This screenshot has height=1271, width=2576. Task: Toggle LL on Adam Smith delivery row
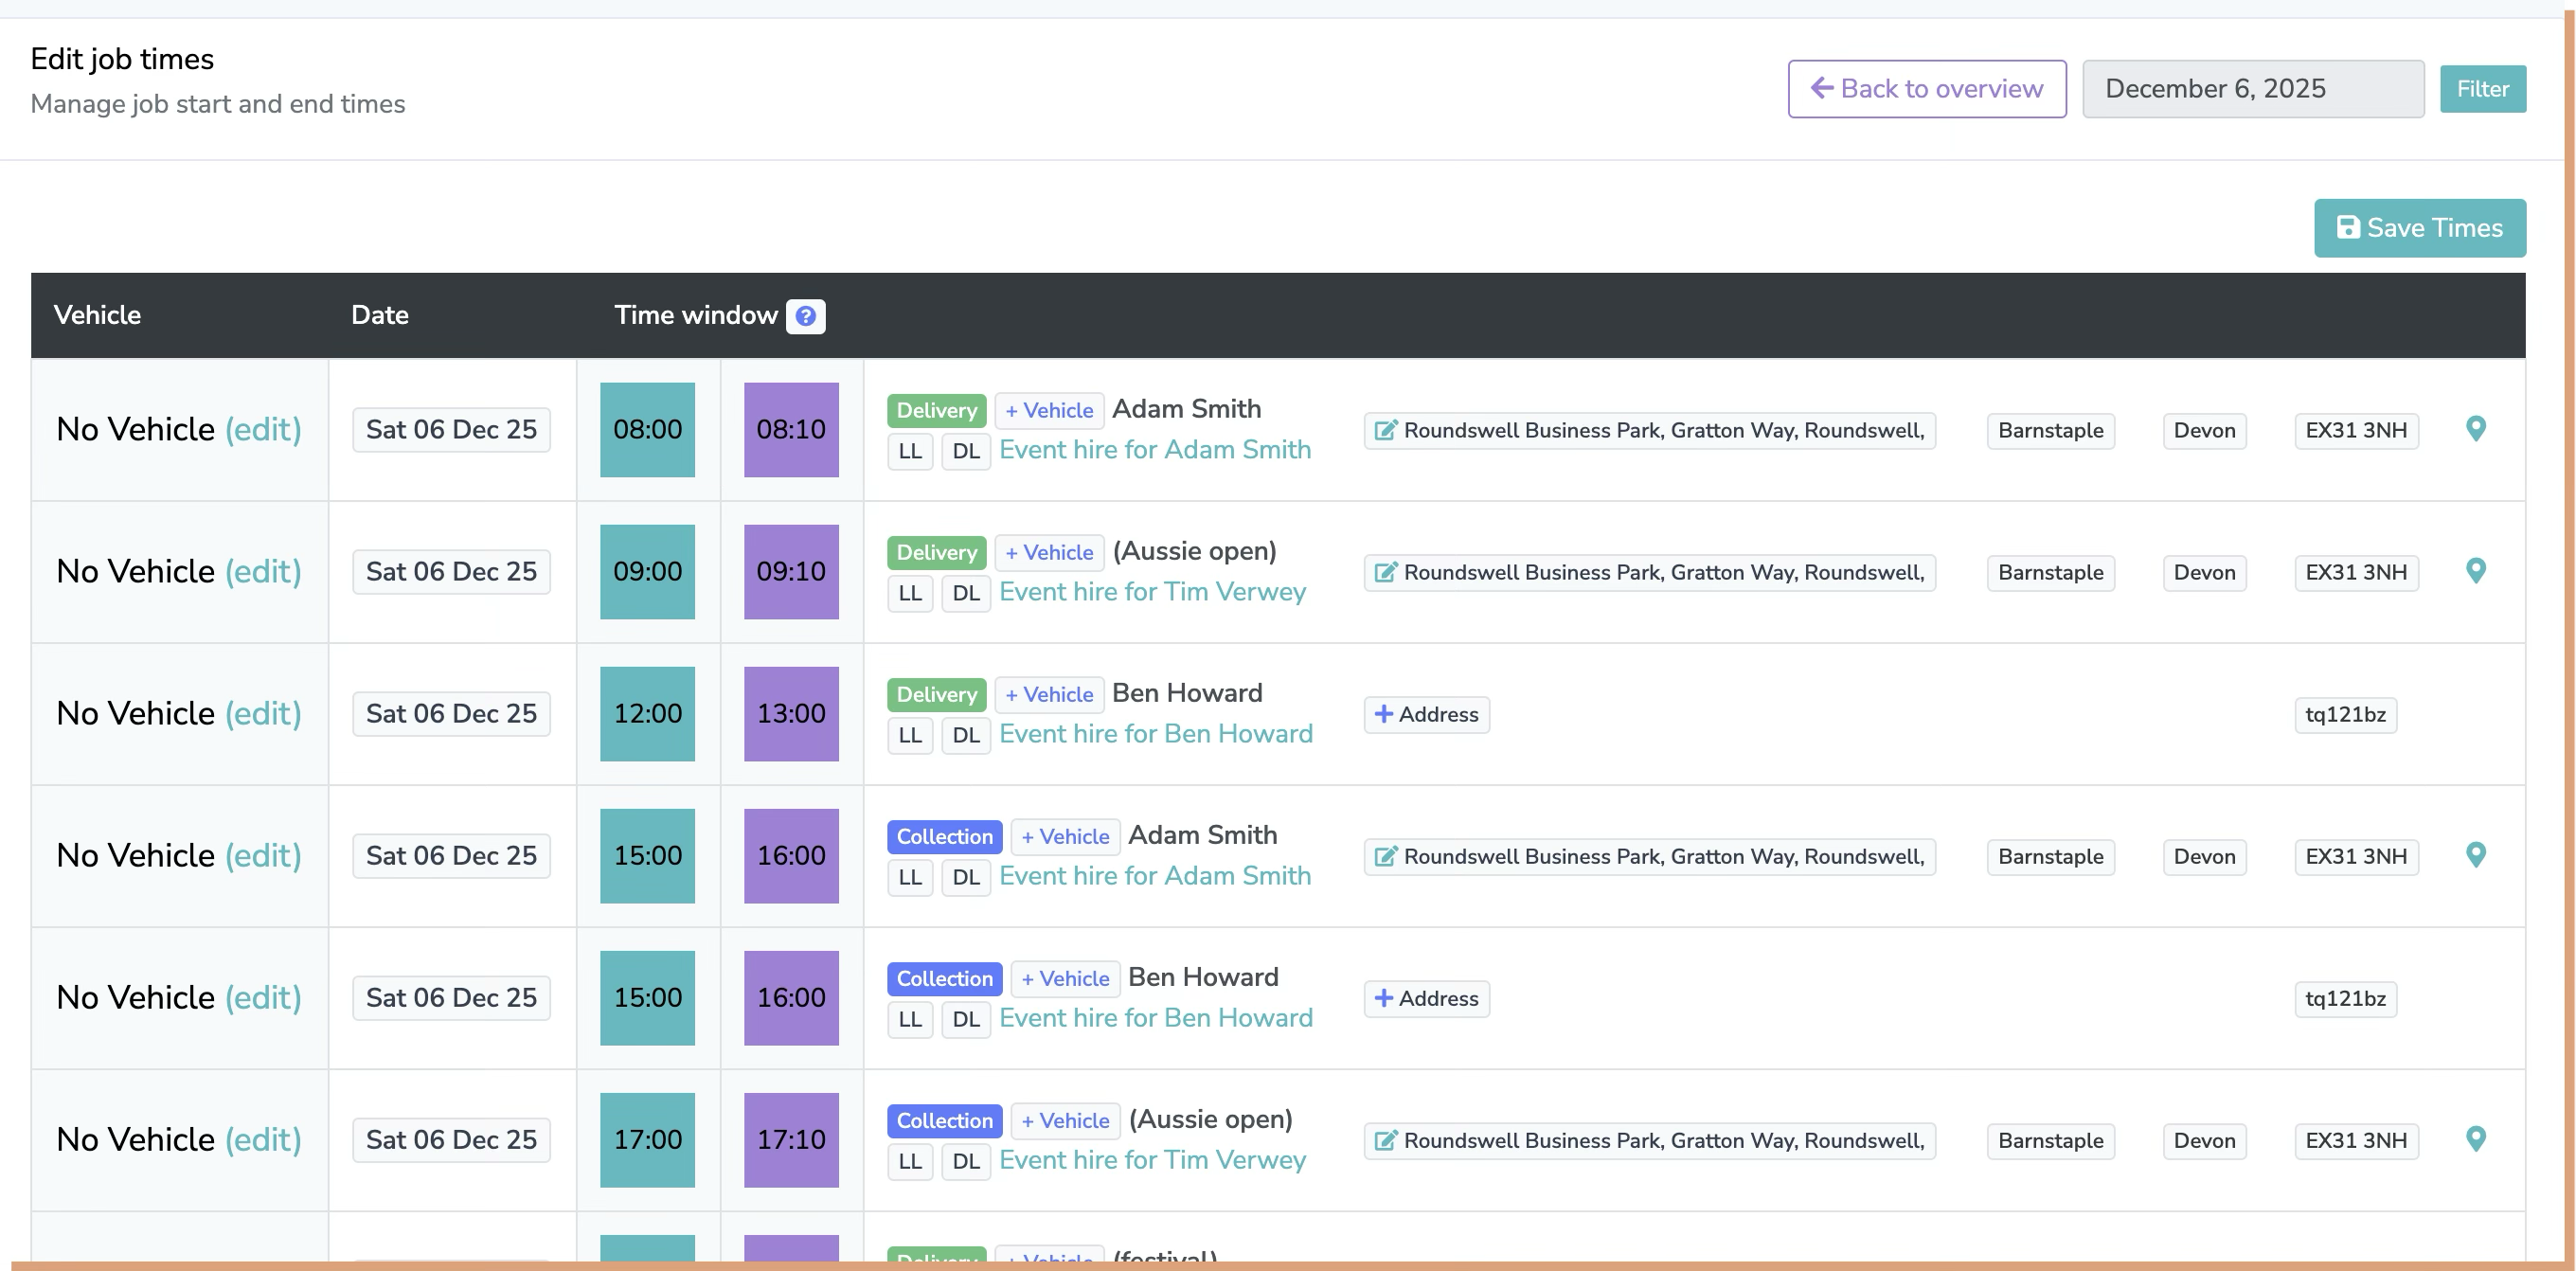pyautogui.click(x=910, y=451)
